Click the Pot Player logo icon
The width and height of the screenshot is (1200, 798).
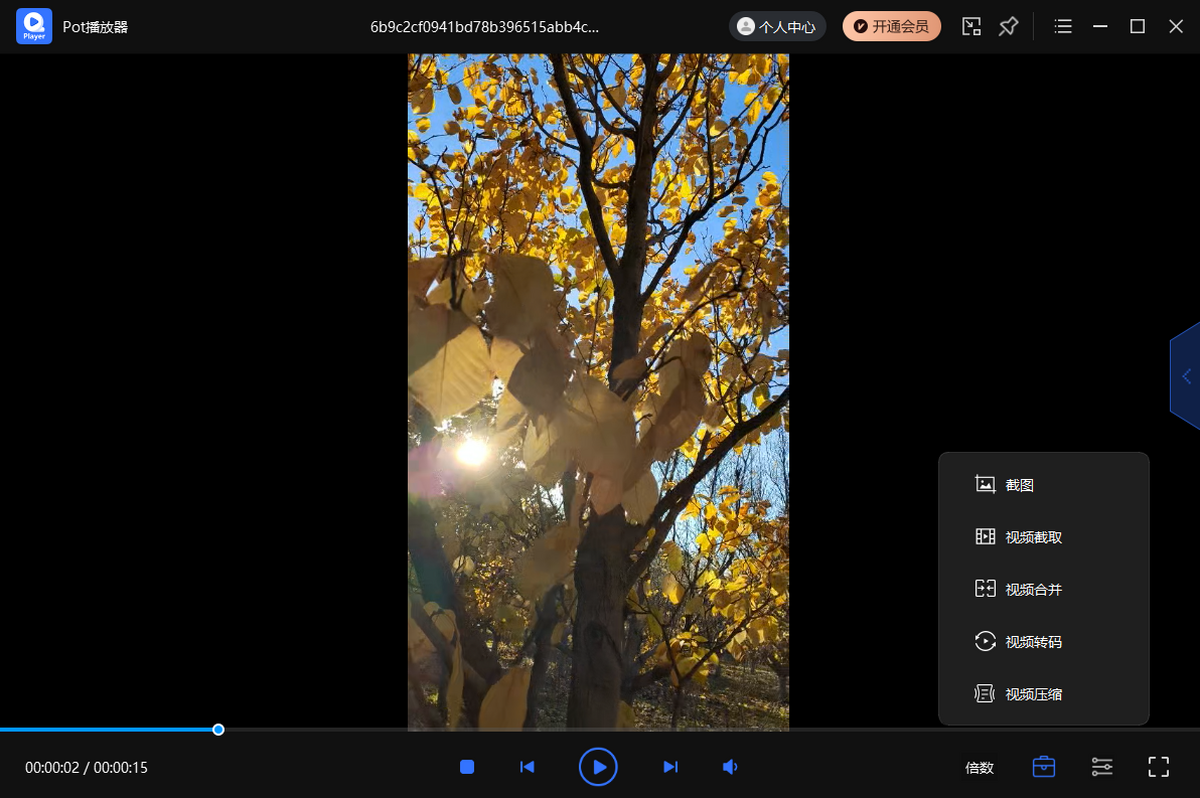click(34, 26)
